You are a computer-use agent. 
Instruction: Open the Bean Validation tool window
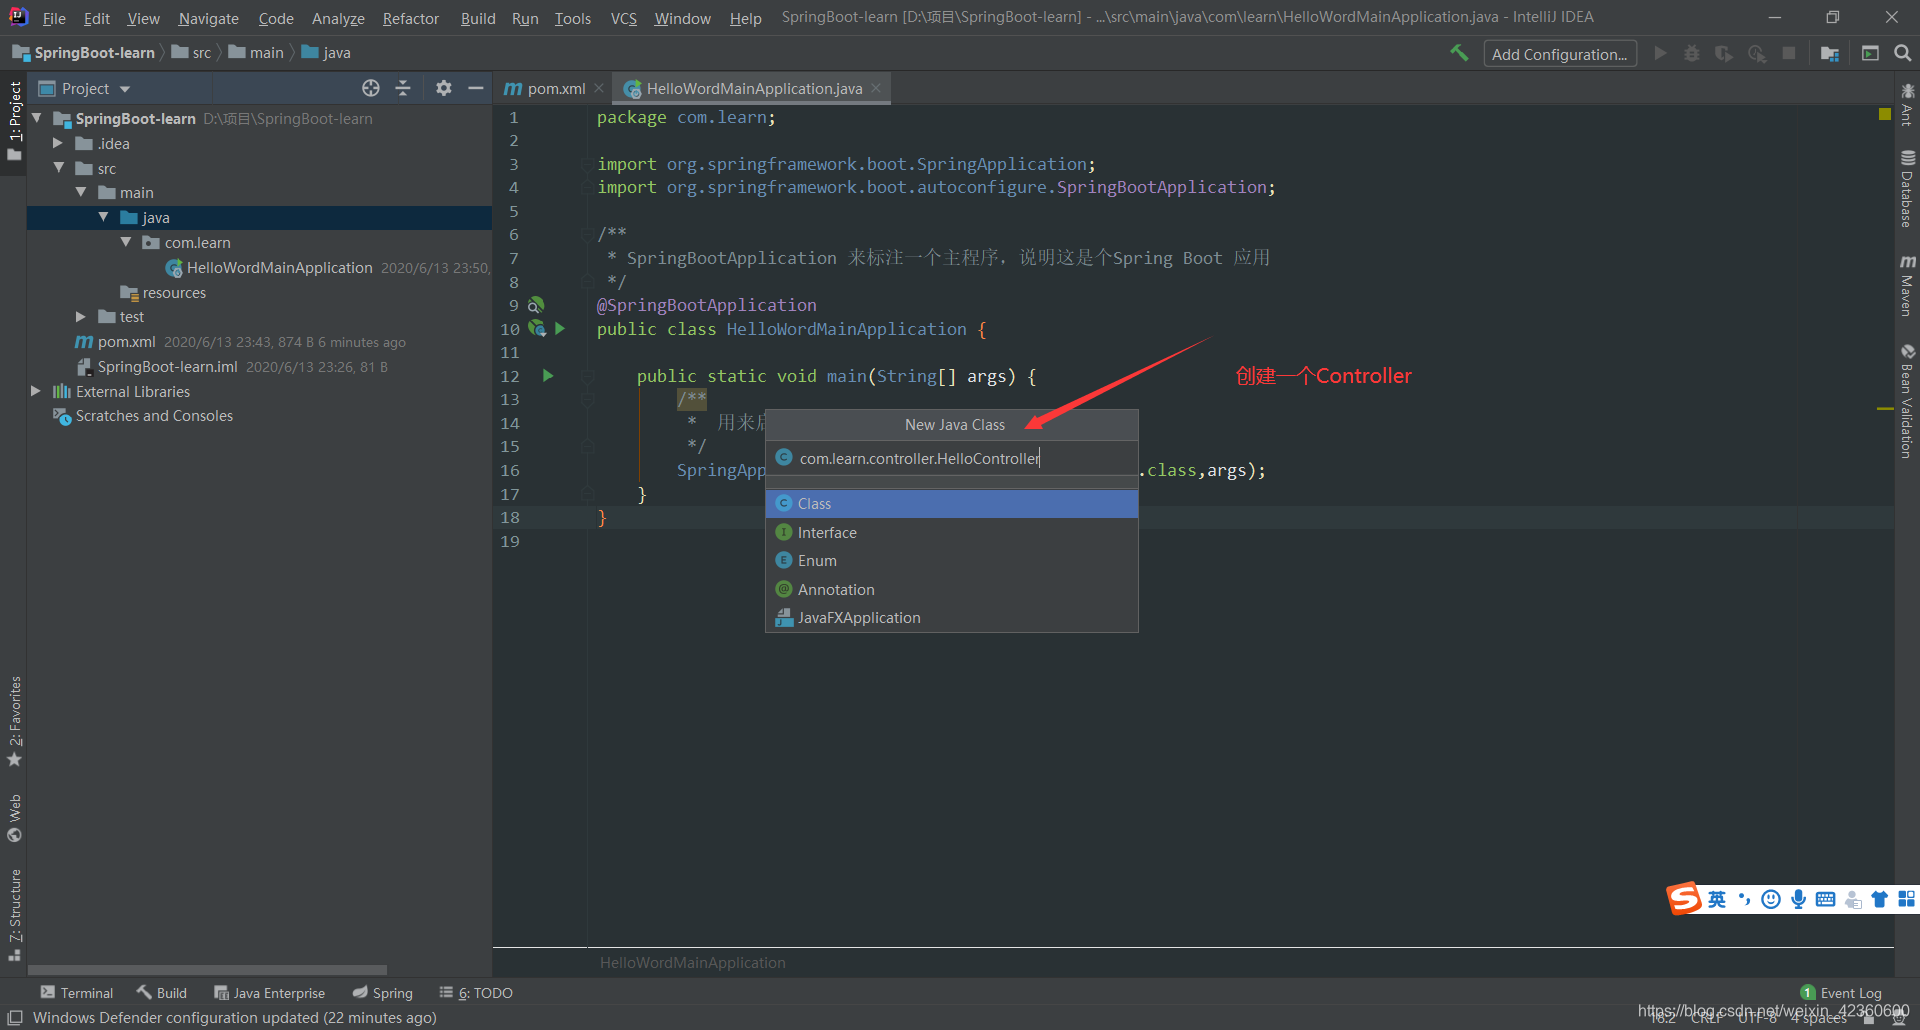point(1907,401)
